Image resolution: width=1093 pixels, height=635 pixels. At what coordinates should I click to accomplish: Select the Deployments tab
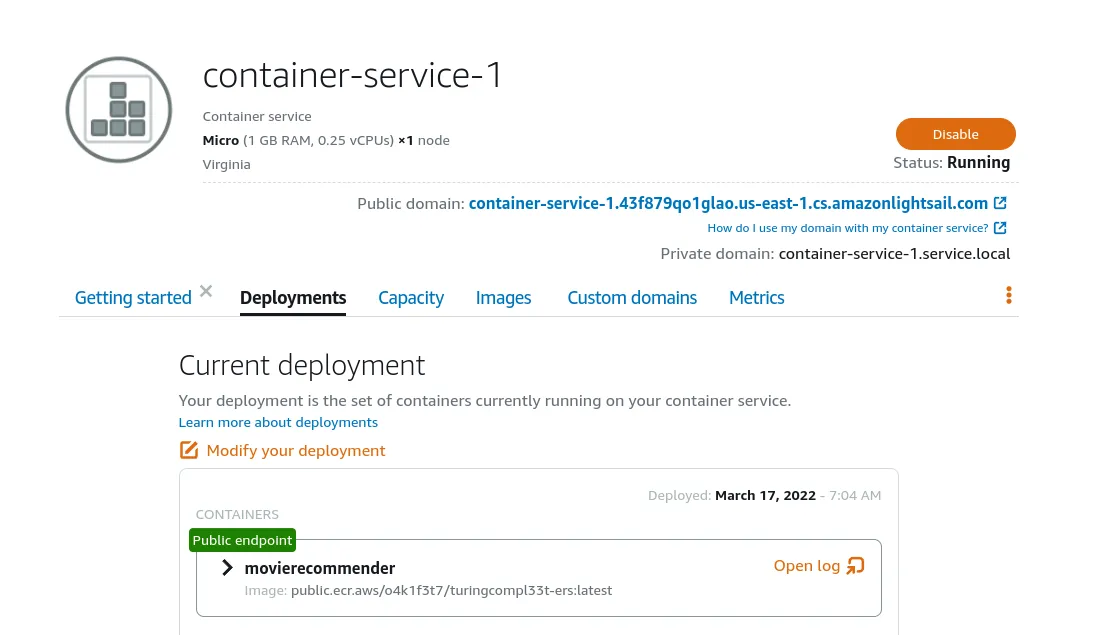(x=293, y=298)
